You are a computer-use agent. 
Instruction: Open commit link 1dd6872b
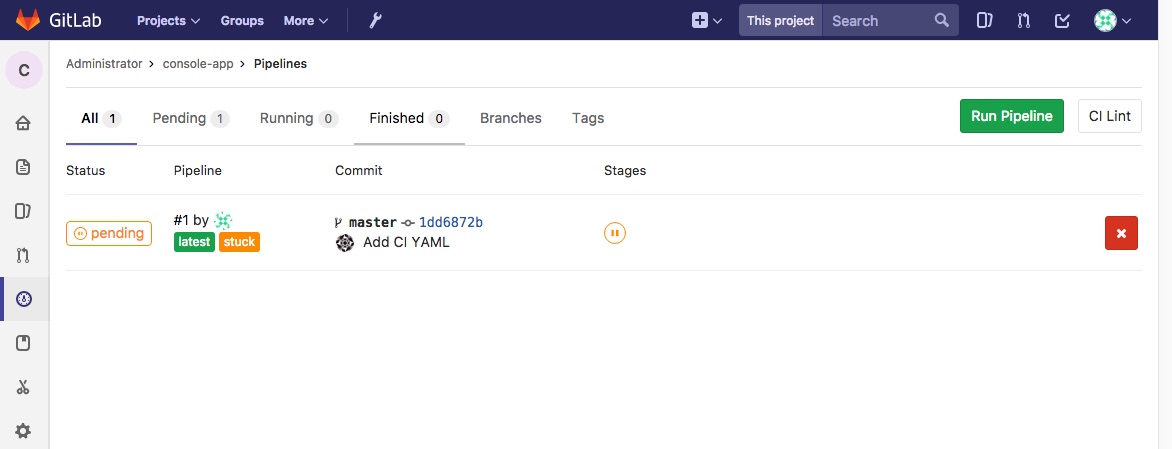[451, 222]
